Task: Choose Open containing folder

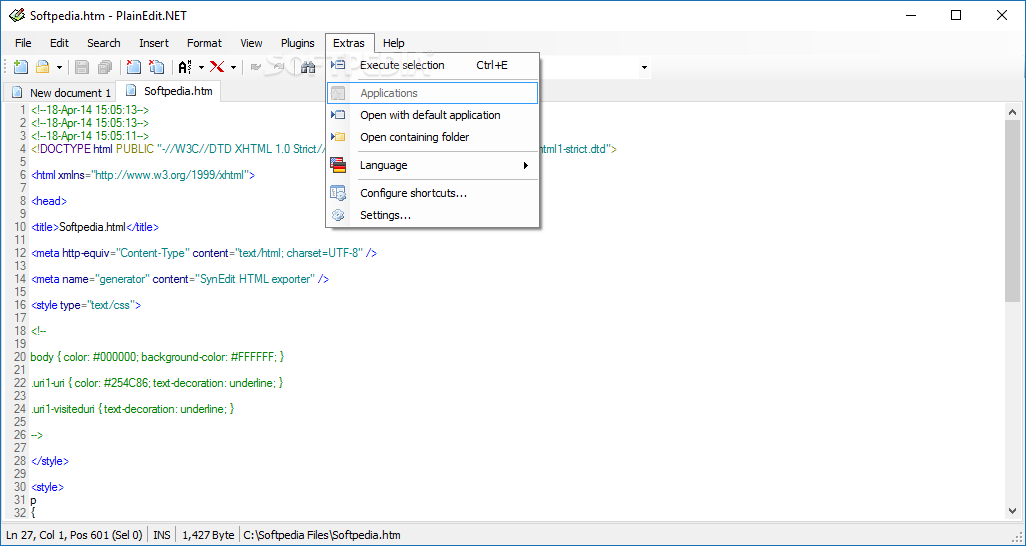Action: click(x=433, y=137)
